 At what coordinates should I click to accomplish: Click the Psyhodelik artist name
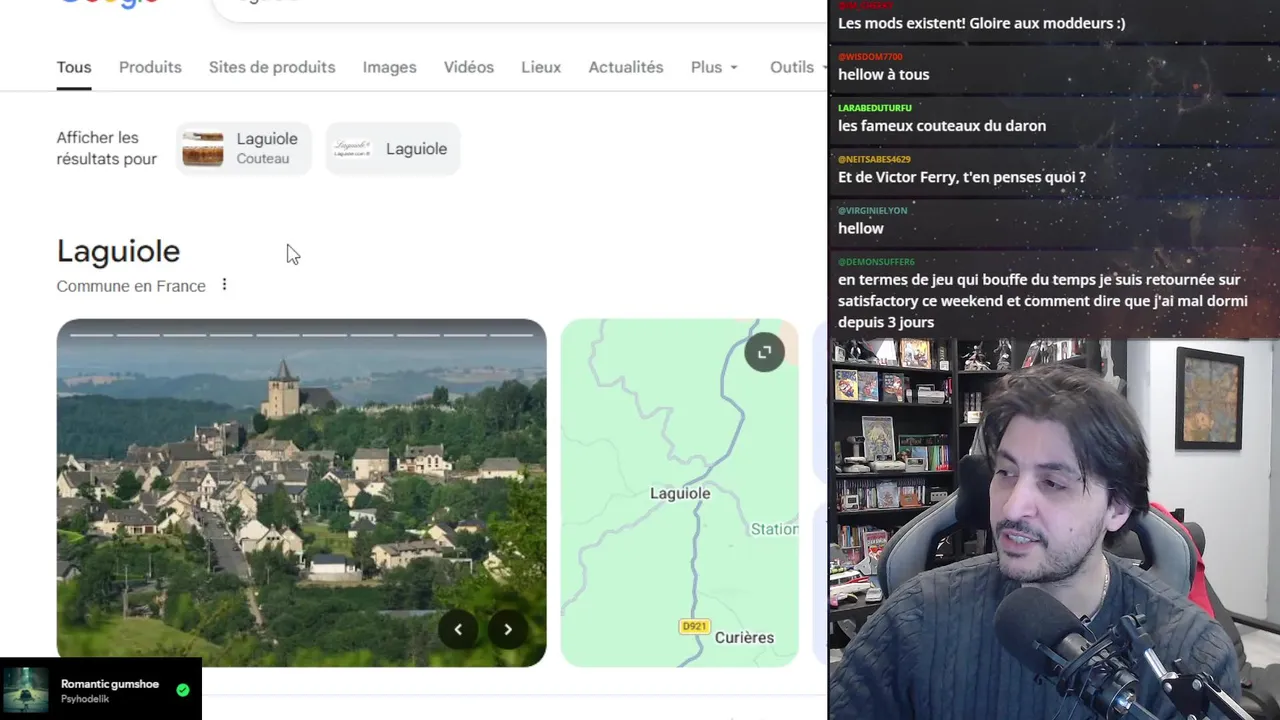pyautogui.click(x=85, y=700)
